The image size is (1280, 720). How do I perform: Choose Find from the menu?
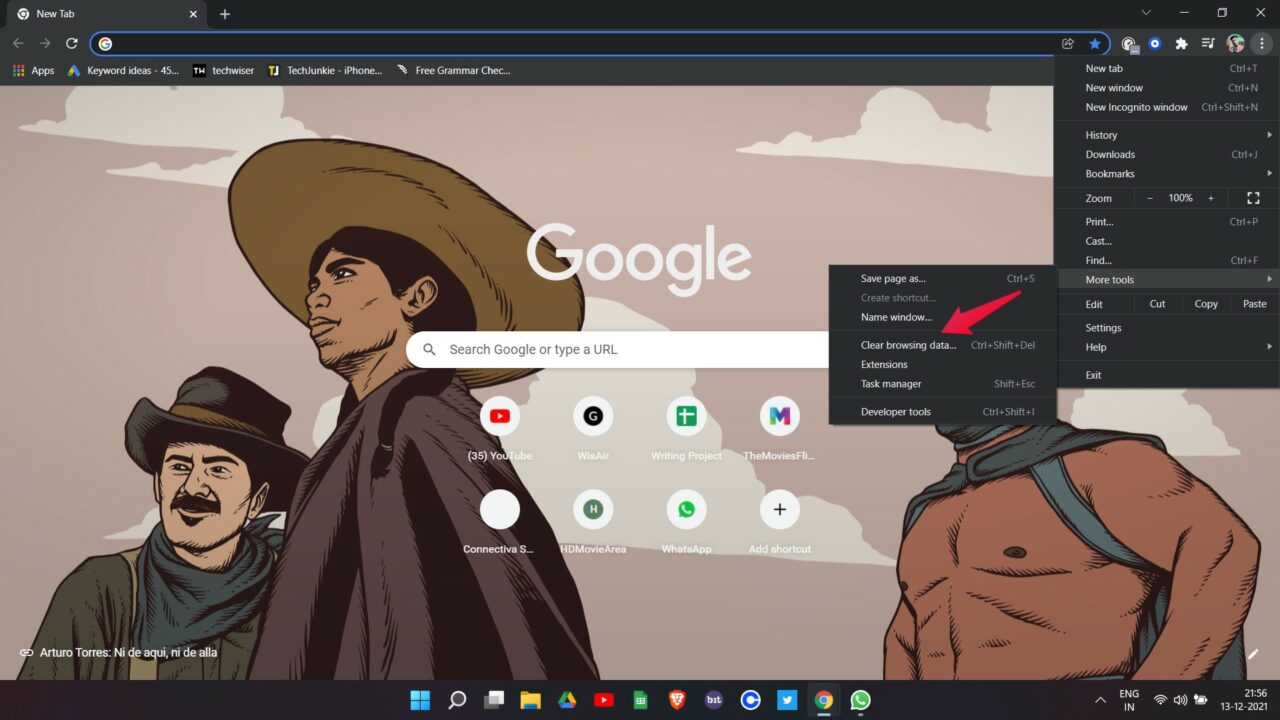(x=1166, y=261)
